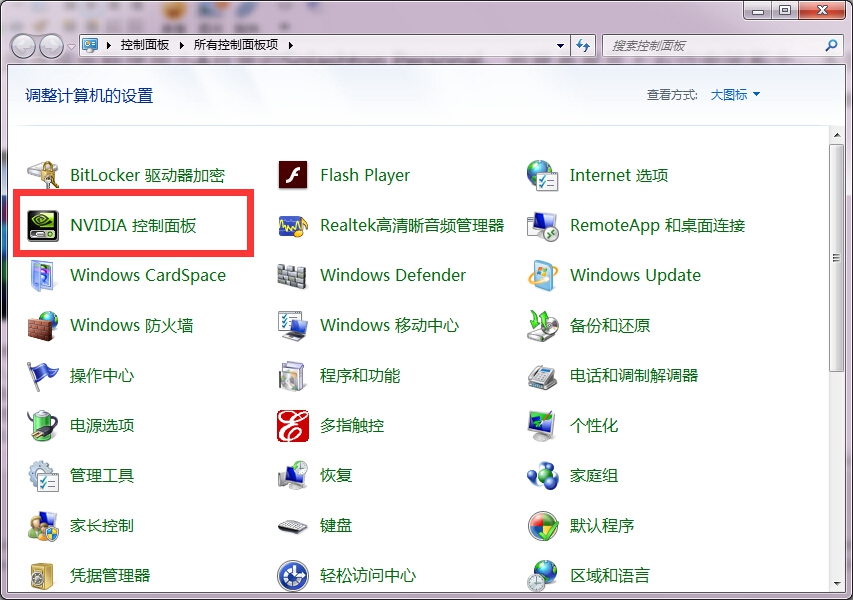Open the RemoteApp and desktop connections icon
The width and height of the screenshot is (853, 600).
tap(542, 225)
